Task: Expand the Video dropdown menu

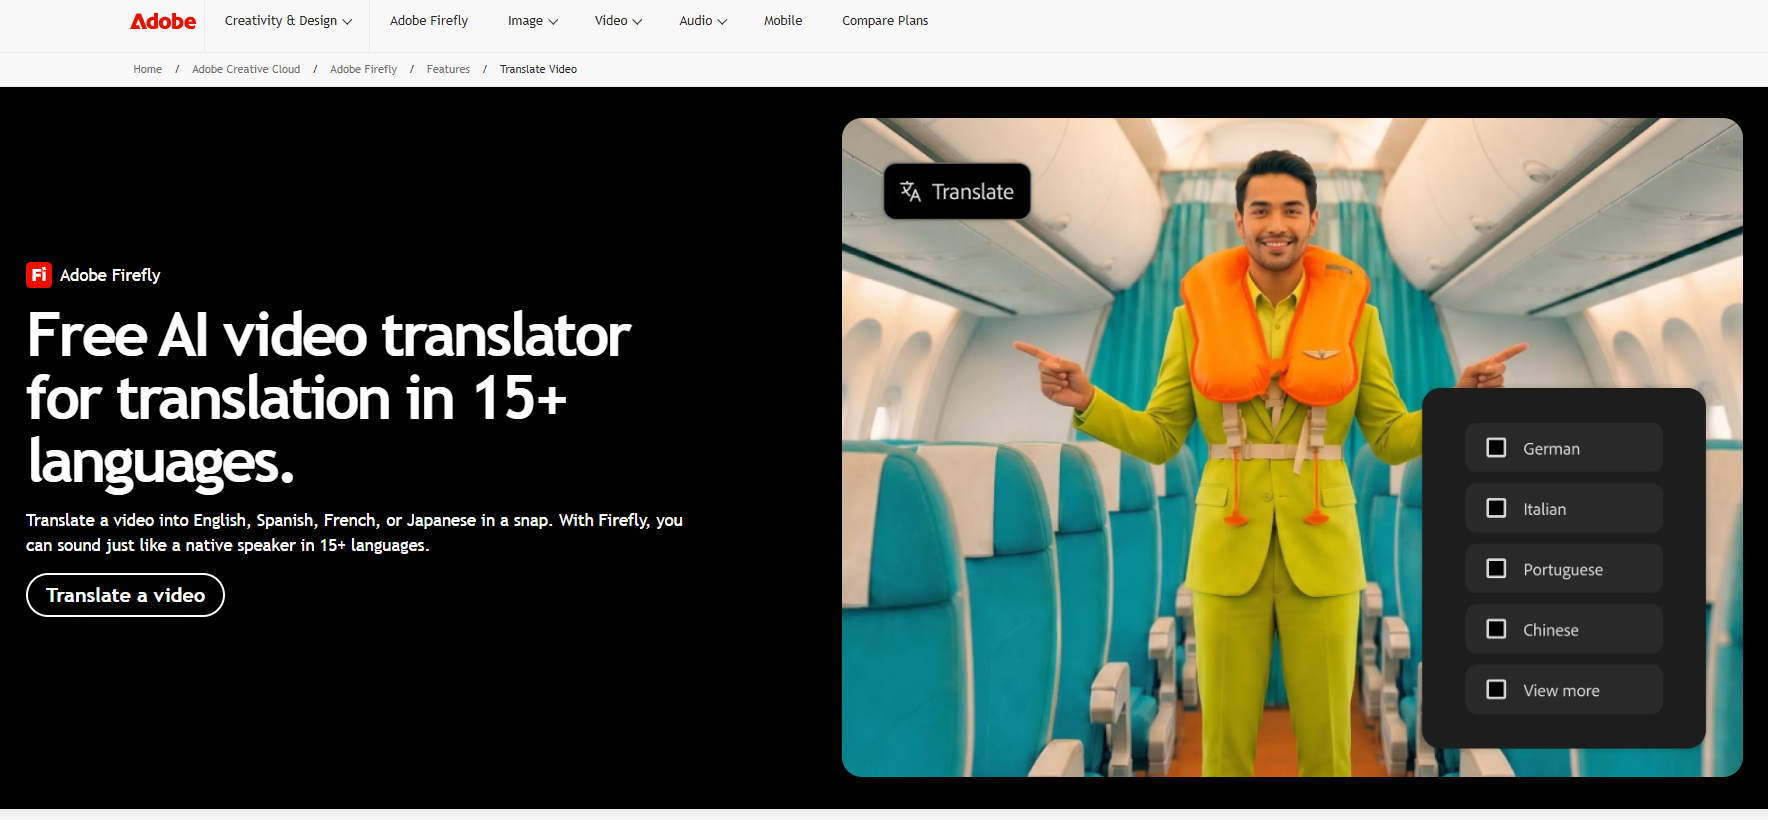Action: point(618,21)
